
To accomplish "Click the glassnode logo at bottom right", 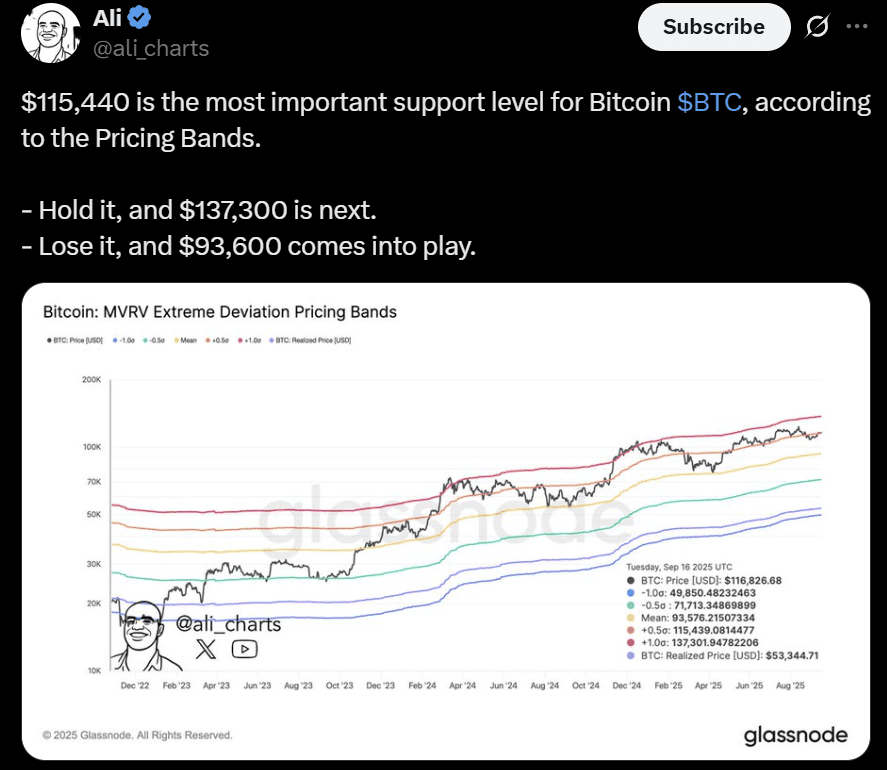I will click(795, 736).
